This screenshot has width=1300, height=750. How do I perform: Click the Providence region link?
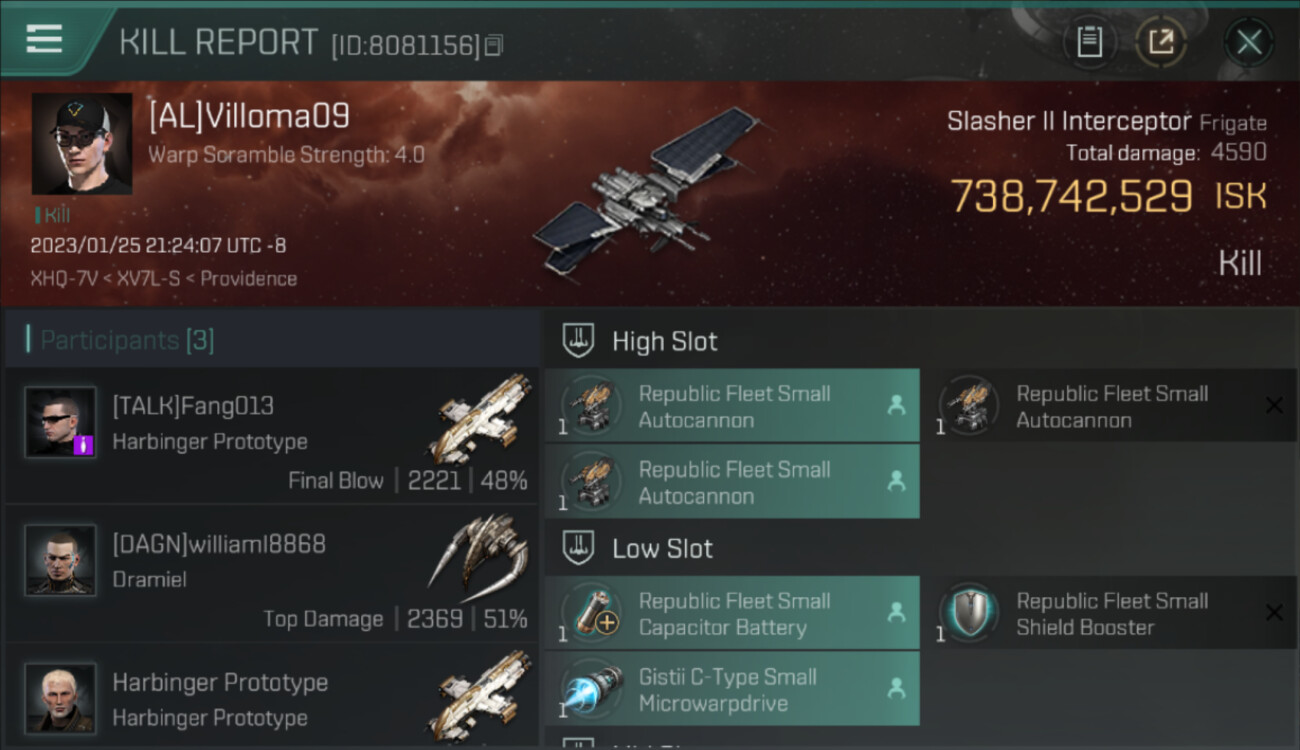(248, 279)
